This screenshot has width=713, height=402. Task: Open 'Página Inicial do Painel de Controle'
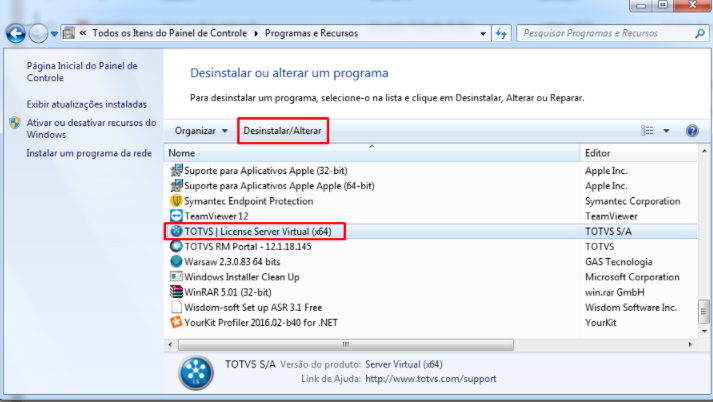82,72
